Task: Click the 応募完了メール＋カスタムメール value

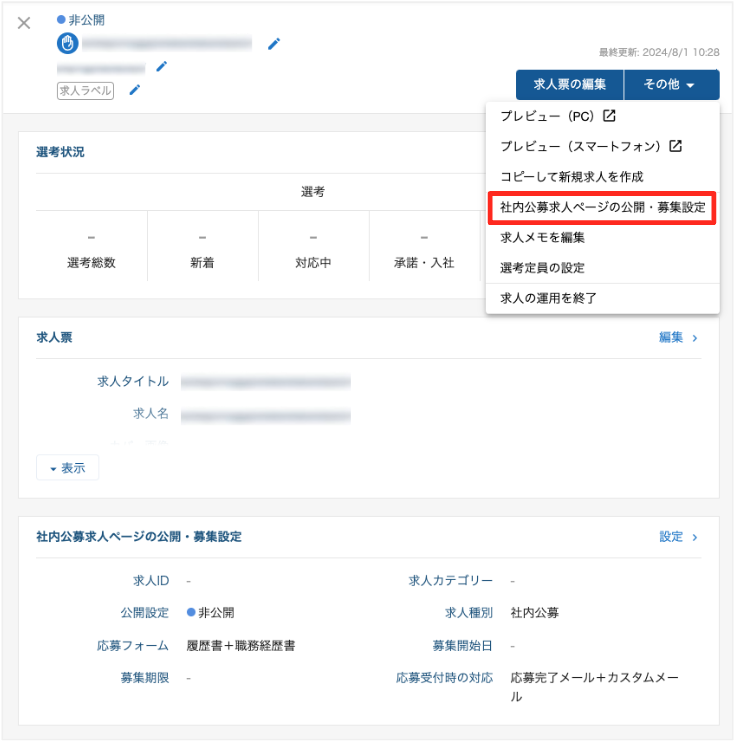Action: pos(594,687)
